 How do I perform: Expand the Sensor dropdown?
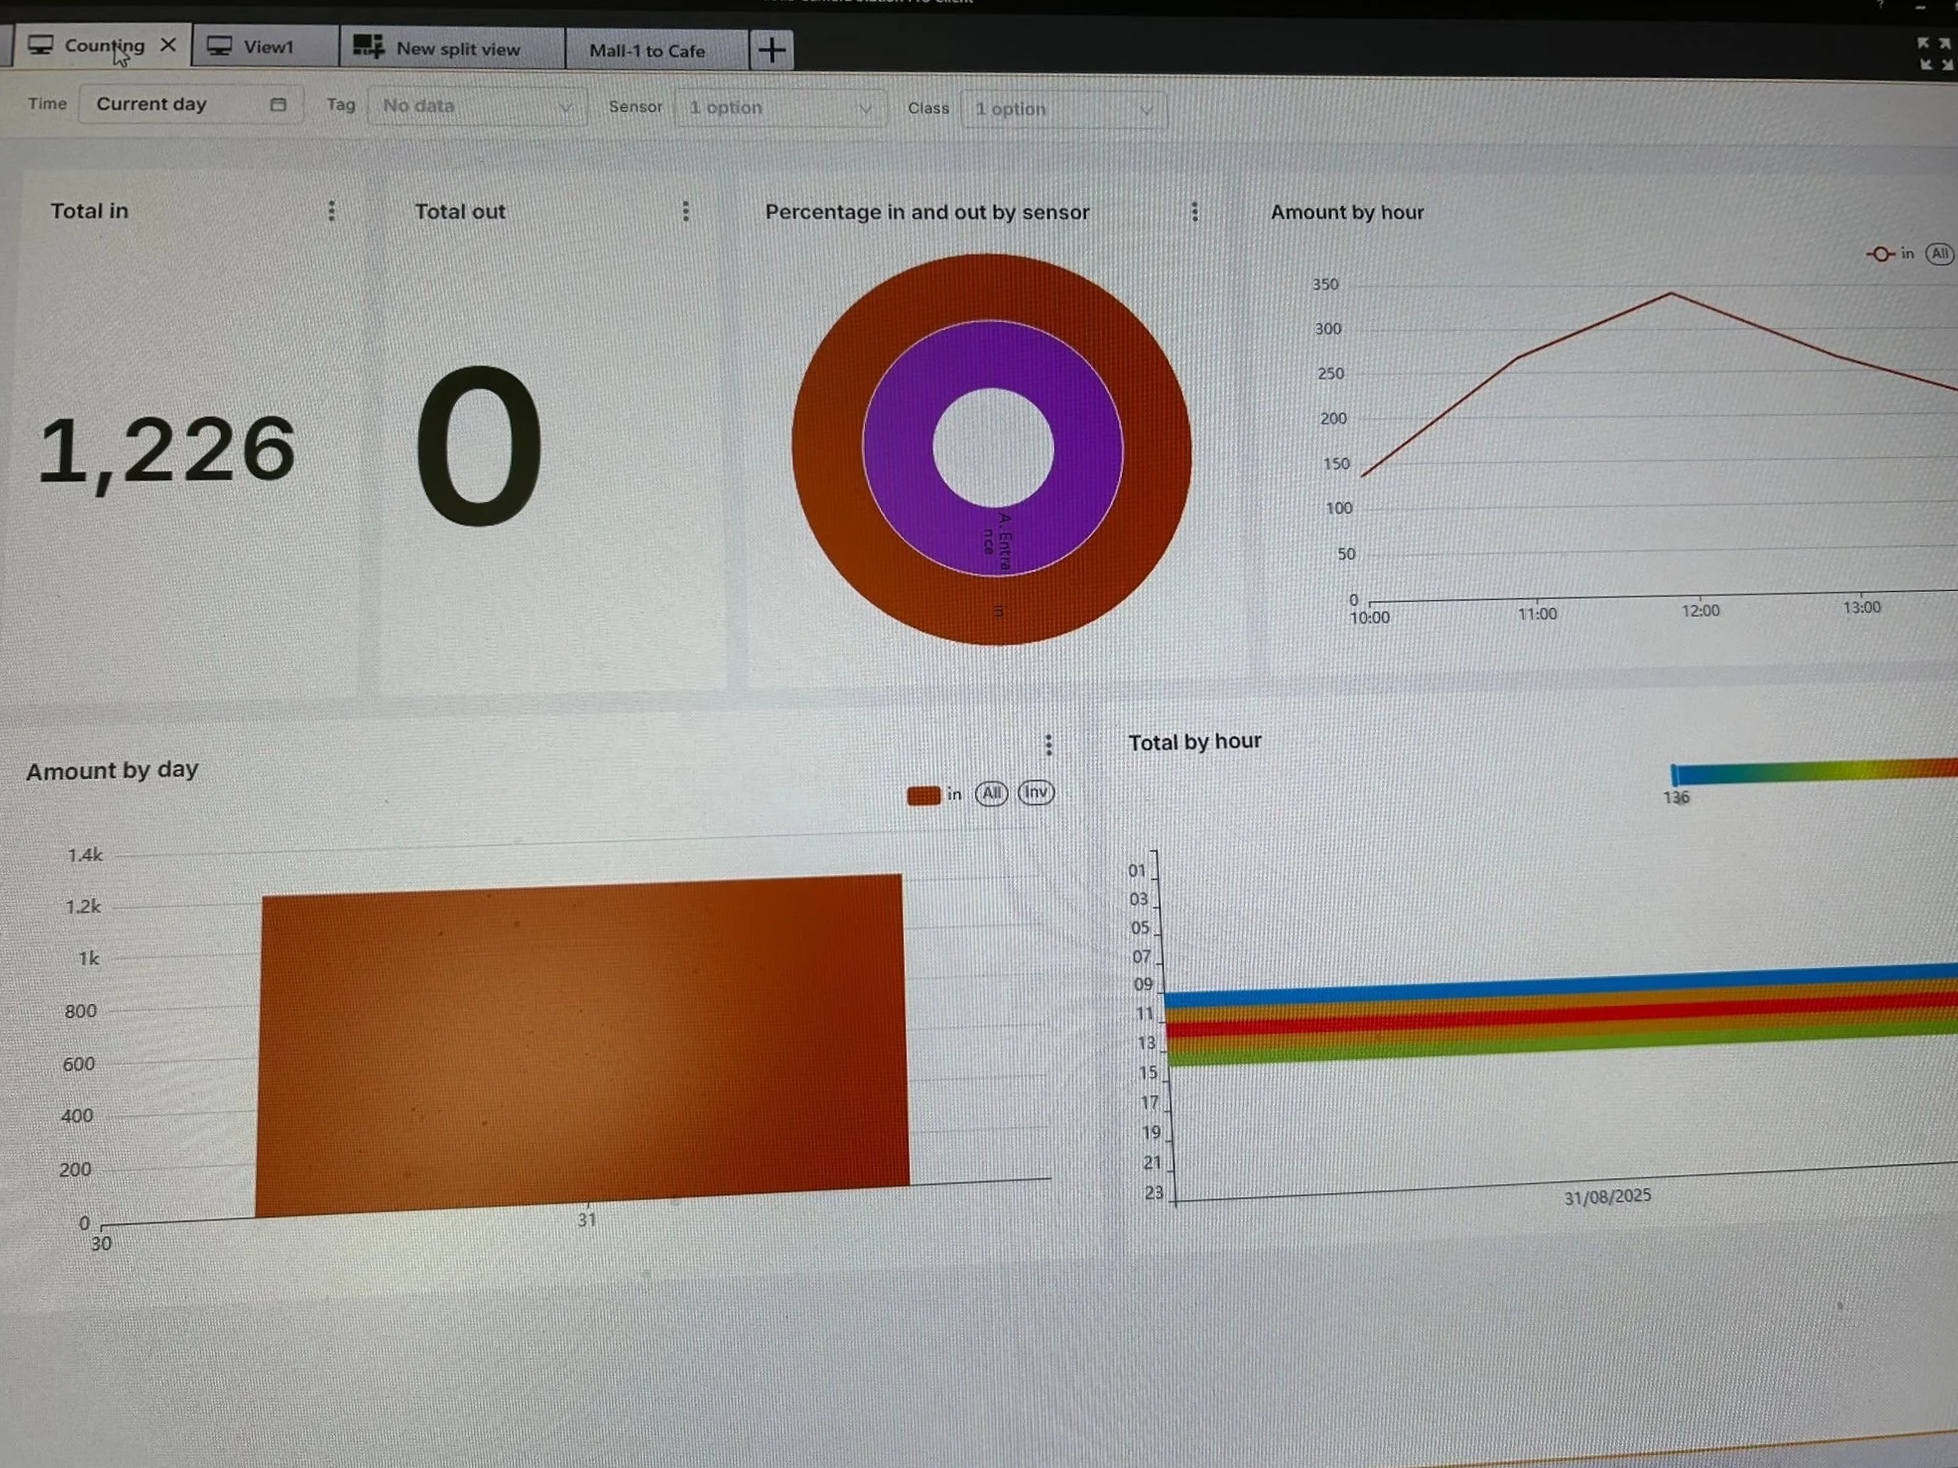(780, 107)
